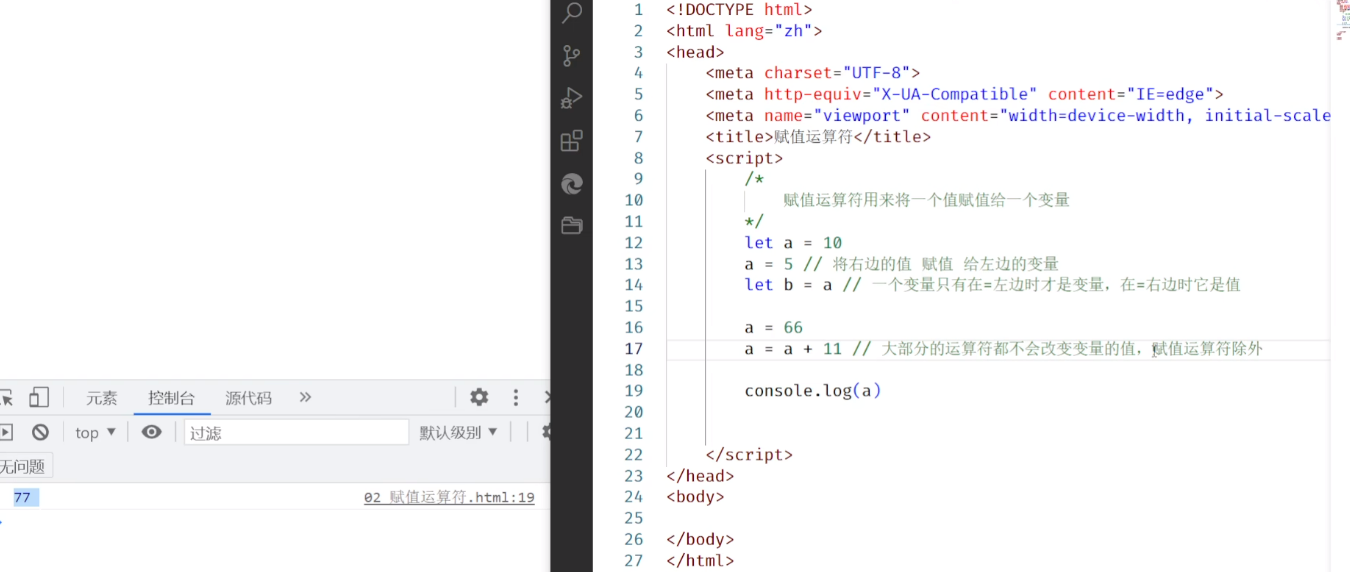Viewport: 1350px width, 572px height.
Task: Click the 'a = a + 11' line
Action: 1003,349
